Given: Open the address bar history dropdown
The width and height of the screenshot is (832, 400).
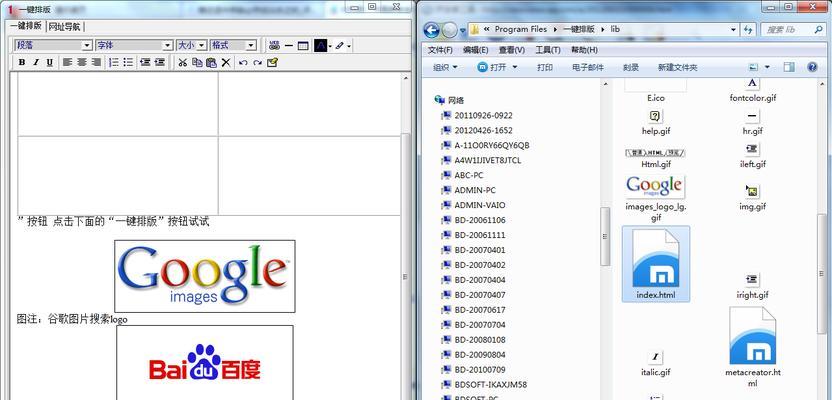Looking at the screenshot, I should click(734, 30).
